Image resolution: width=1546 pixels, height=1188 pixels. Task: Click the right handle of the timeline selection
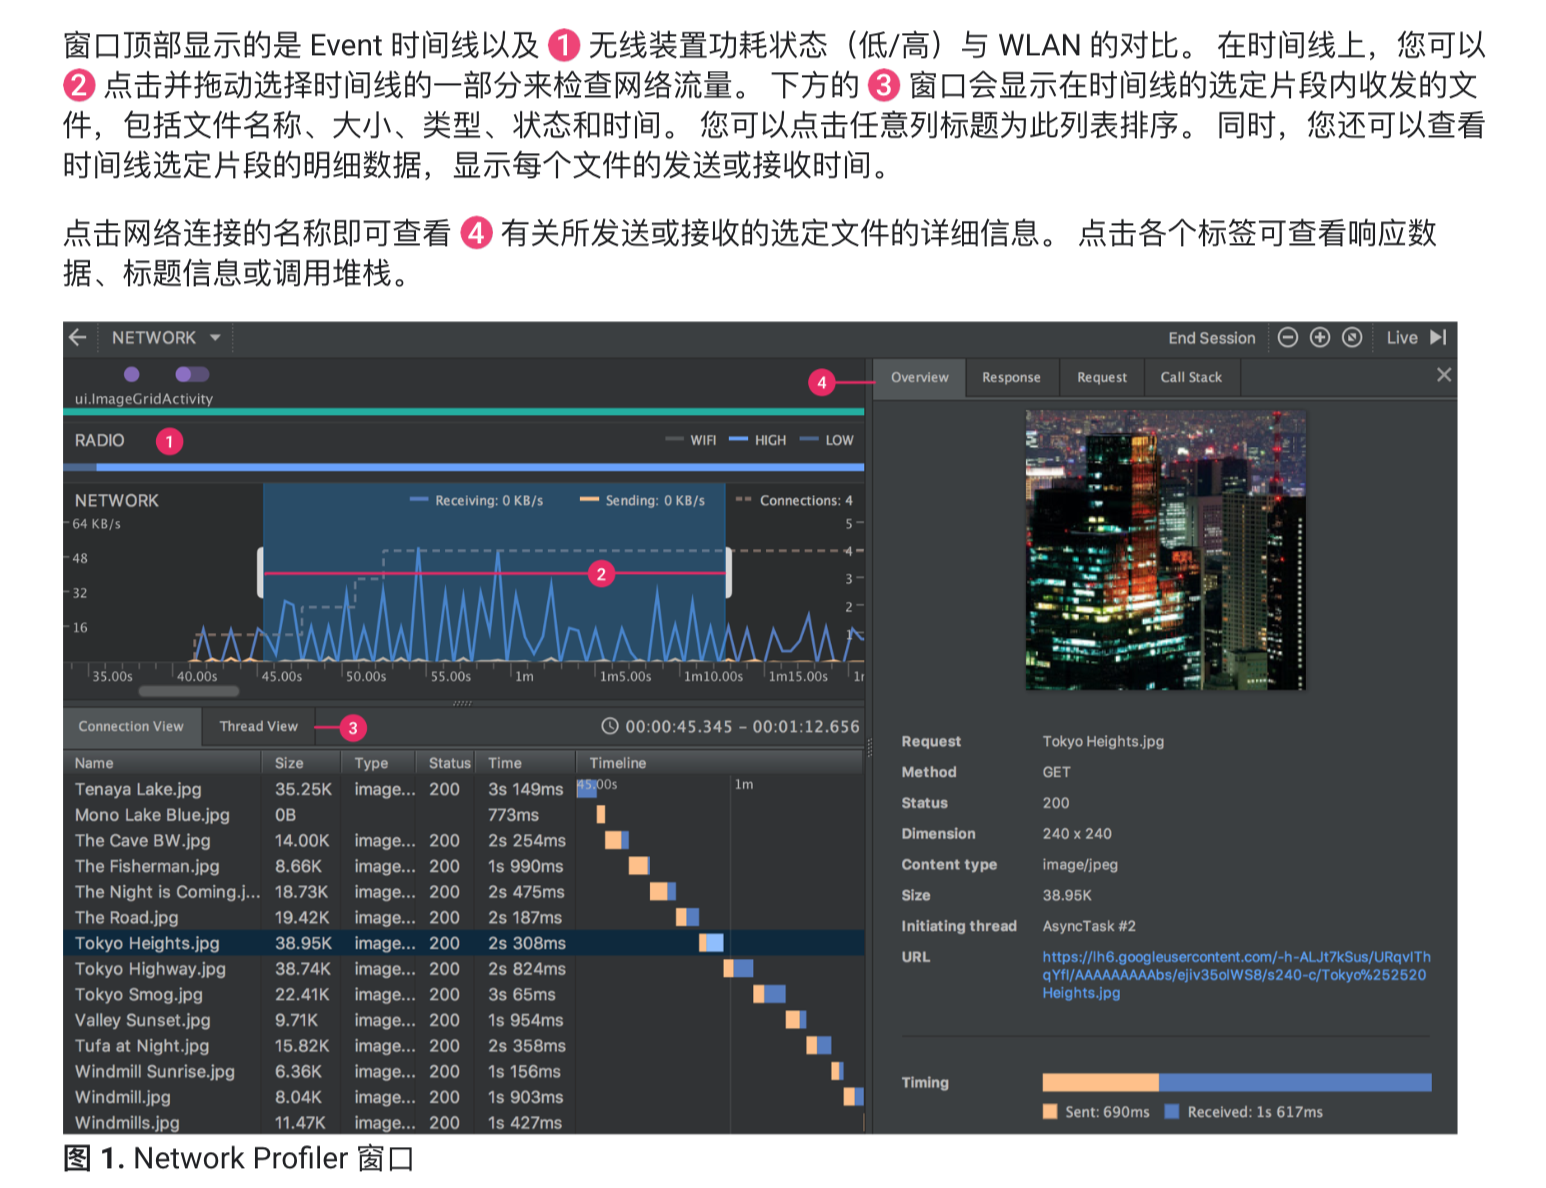coord(728,573)
